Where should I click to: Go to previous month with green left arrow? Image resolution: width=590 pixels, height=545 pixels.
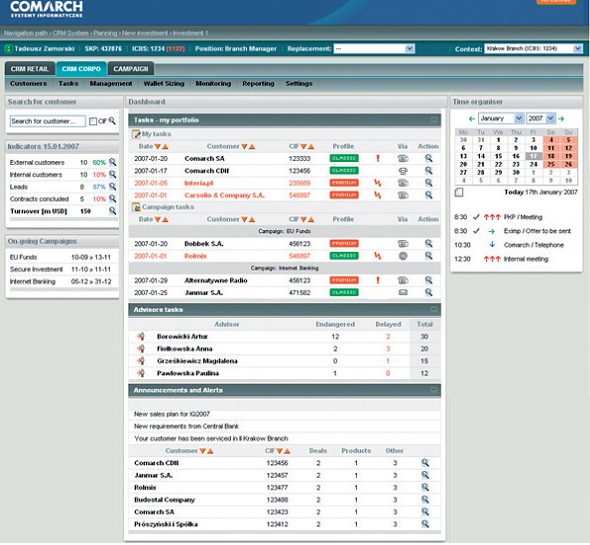click(x=471, y=119)
